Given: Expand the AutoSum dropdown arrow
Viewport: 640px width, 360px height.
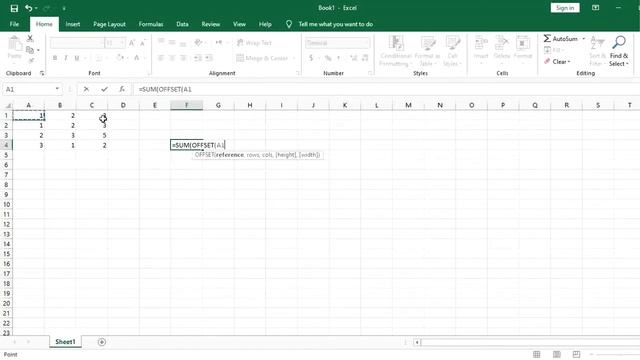Looking at the screenshot, I should point(584,38).
